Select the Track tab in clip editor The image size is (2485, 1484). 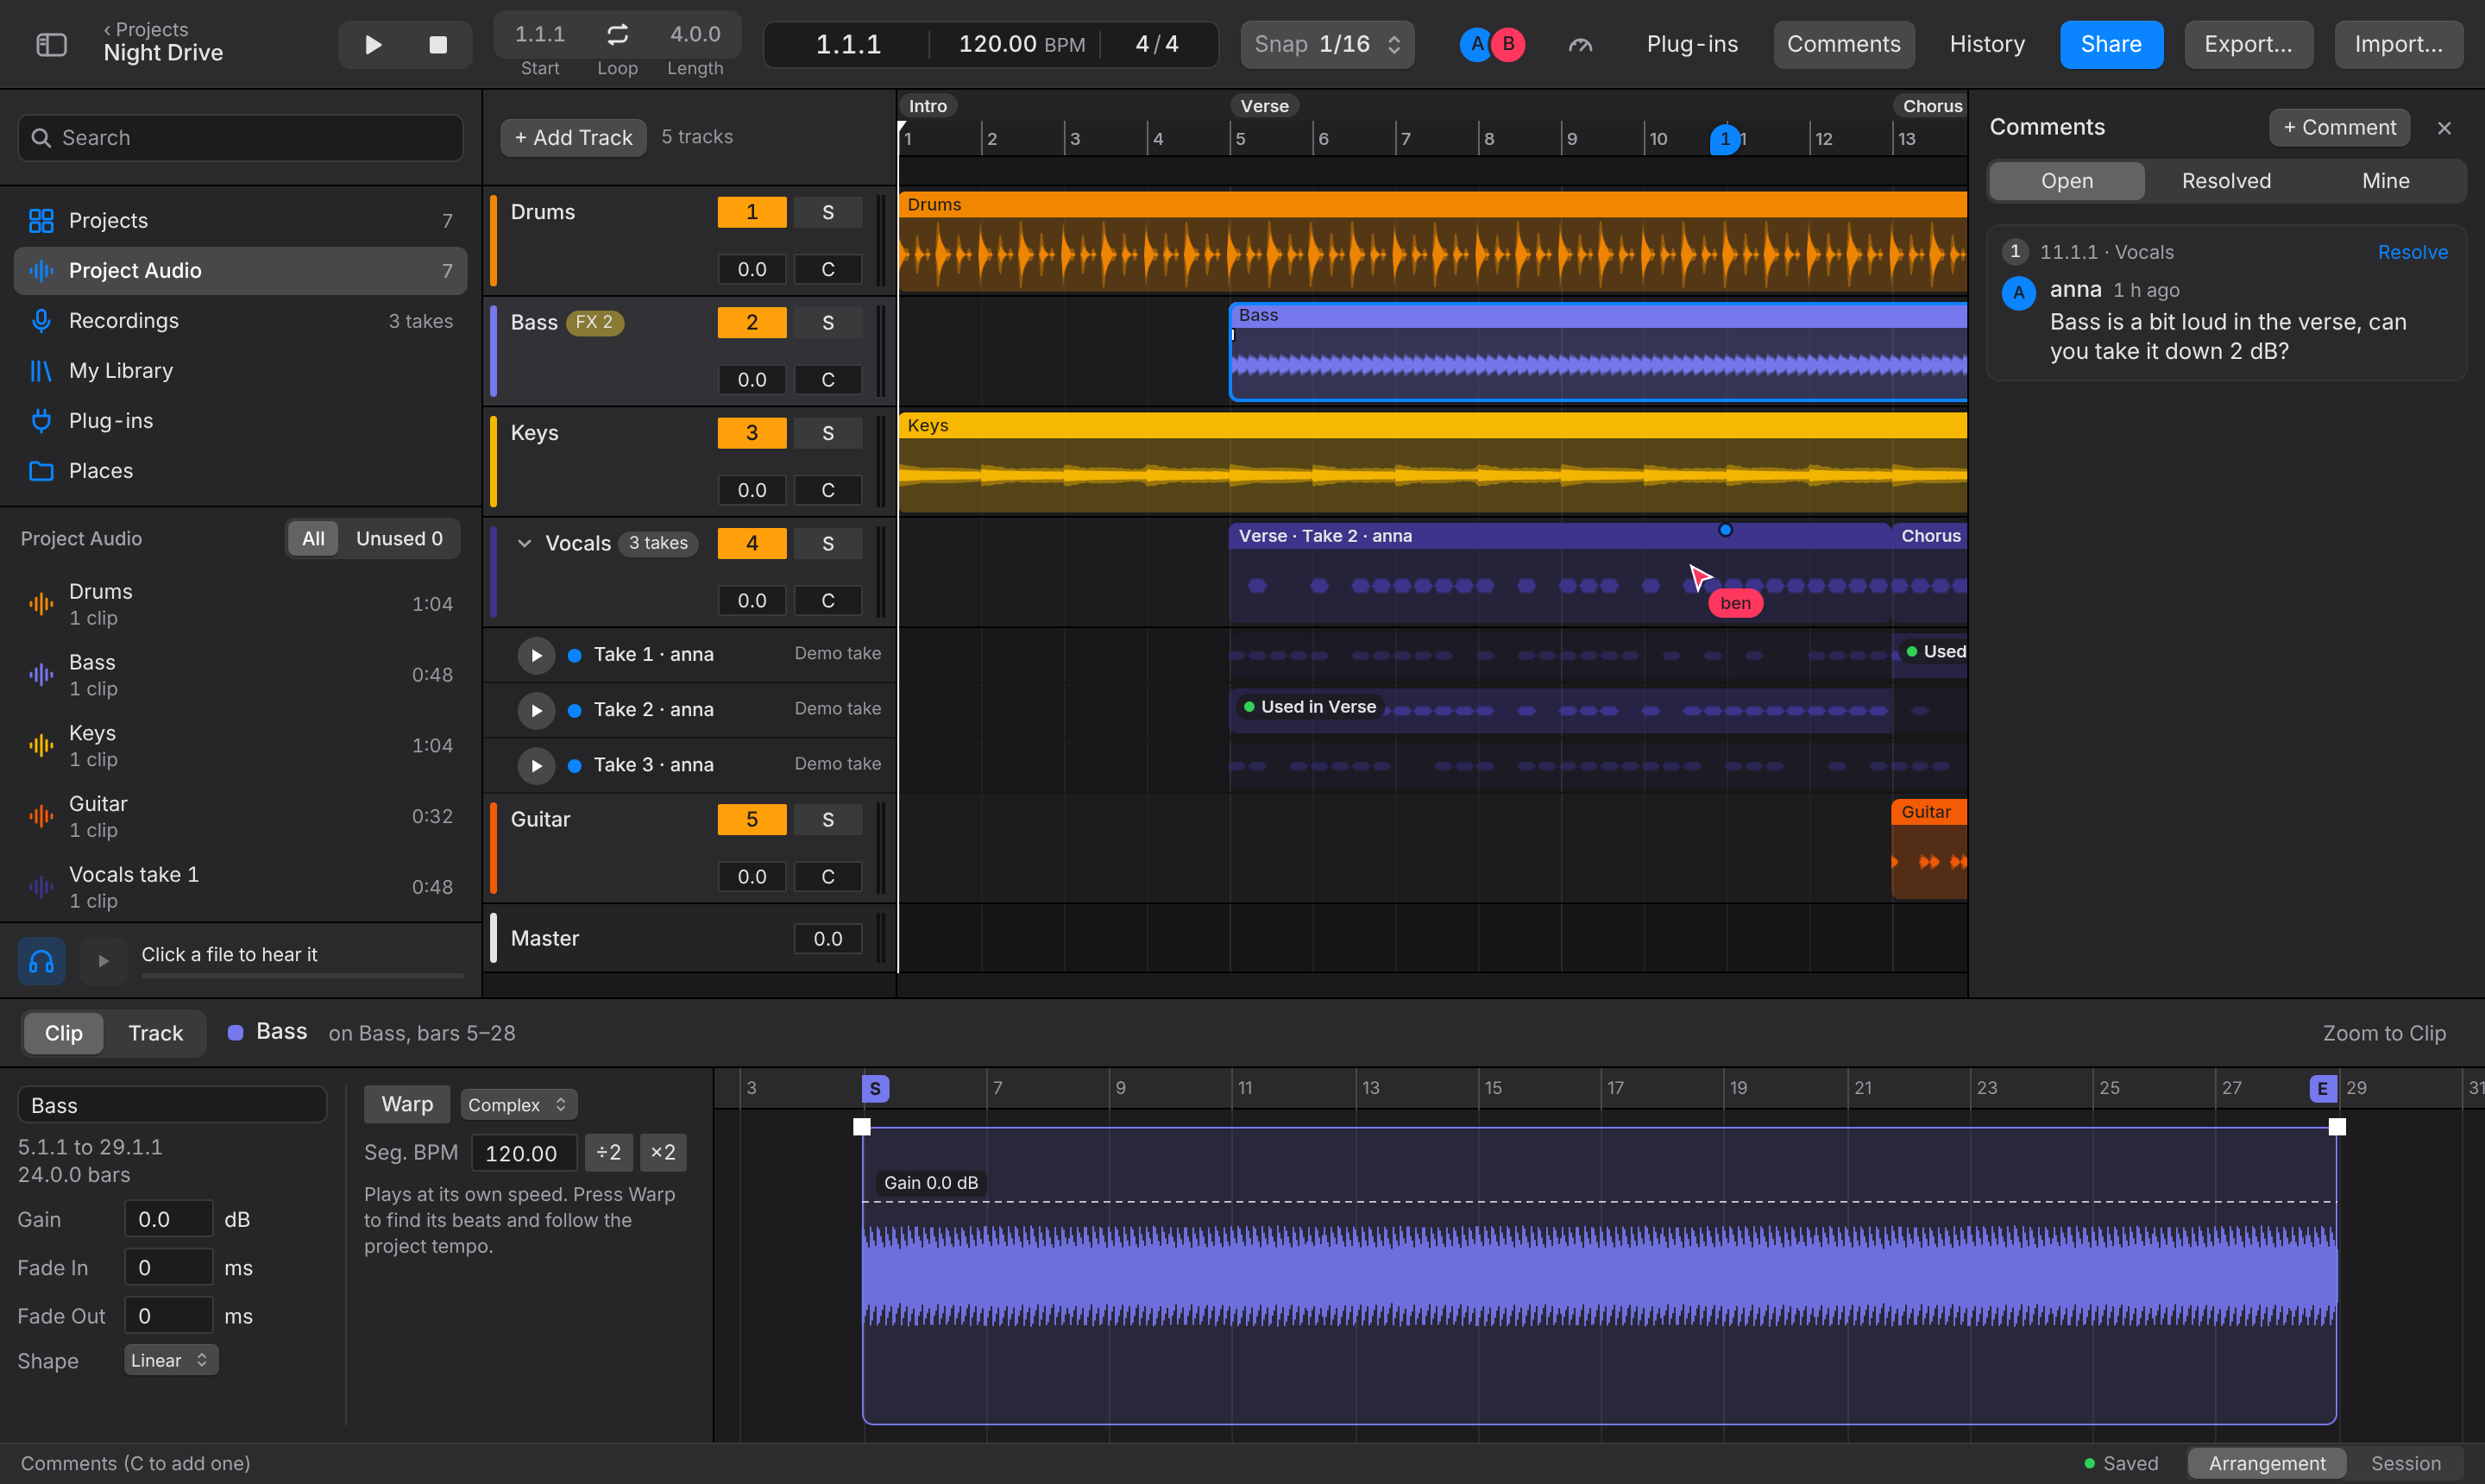point(156,1033)
